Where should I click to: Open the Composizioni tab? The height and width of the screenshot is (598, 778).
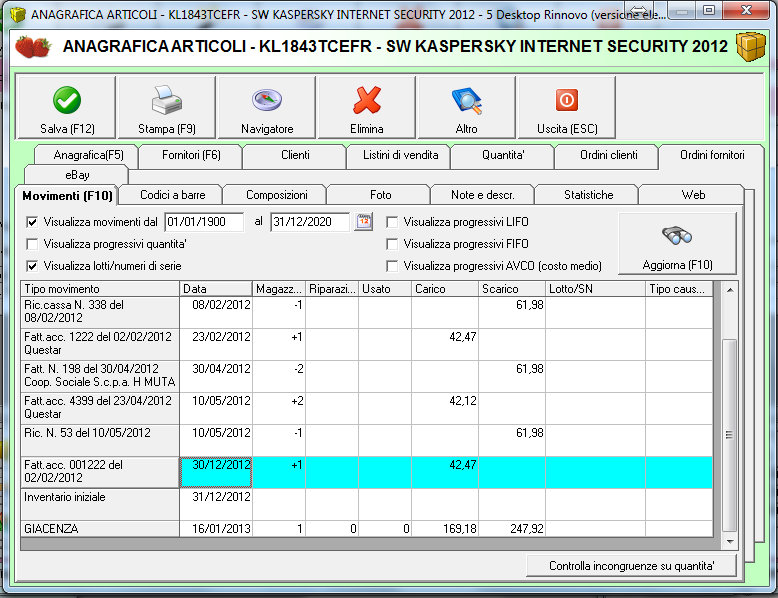coord(276,195)
